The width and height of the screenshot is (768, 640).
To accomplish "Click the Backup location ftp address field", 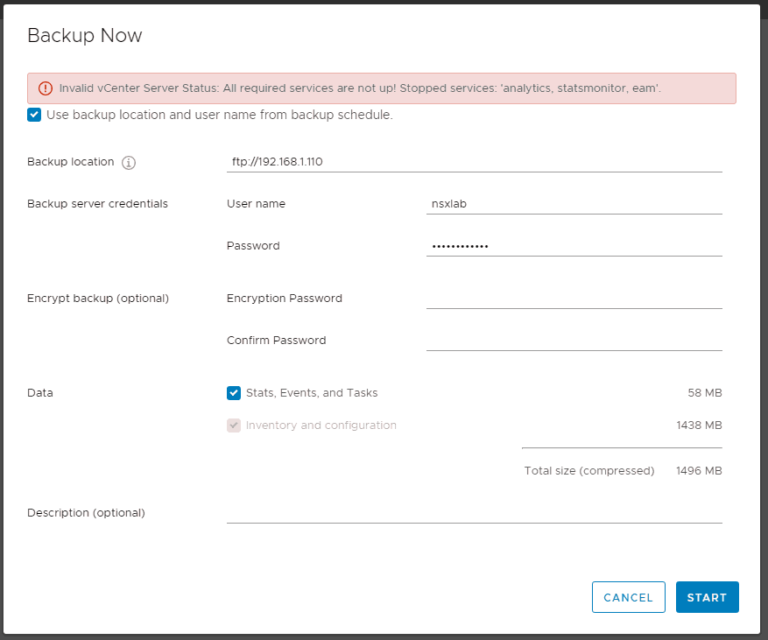I will (x=474, y=162).
